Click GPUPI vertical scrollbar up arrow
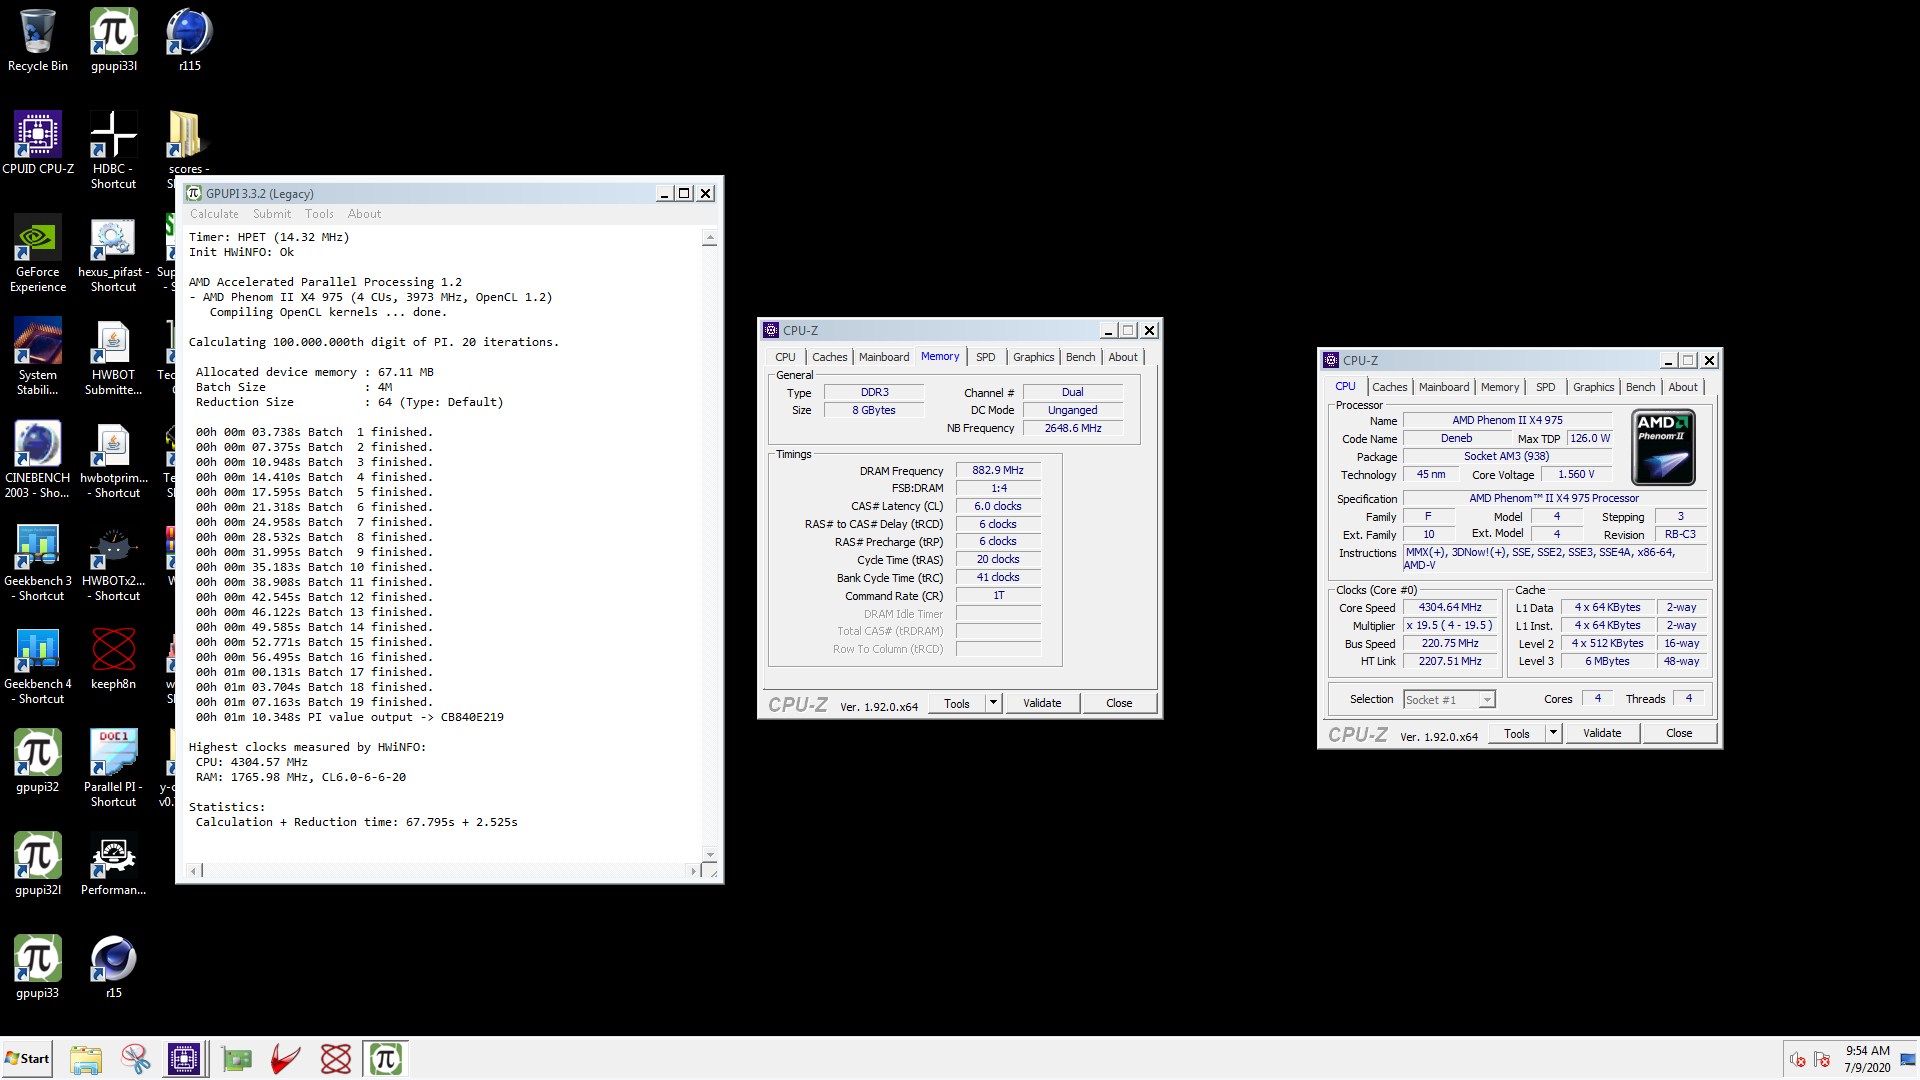Image resolution: width=1920 pixels, height=1080 pixels. click(x=710, y=239)
